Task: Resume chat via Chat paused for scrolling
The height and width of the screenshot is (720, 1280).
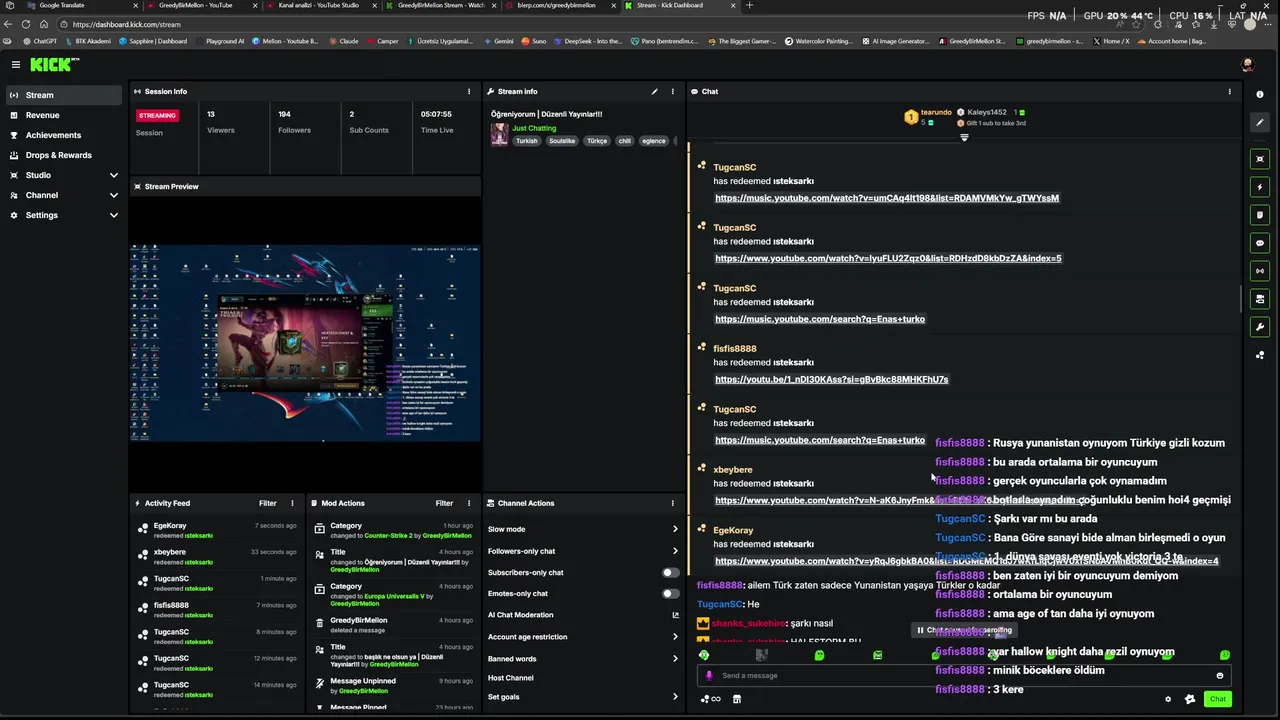Action: pyautogui.click(x=965, y=630)
